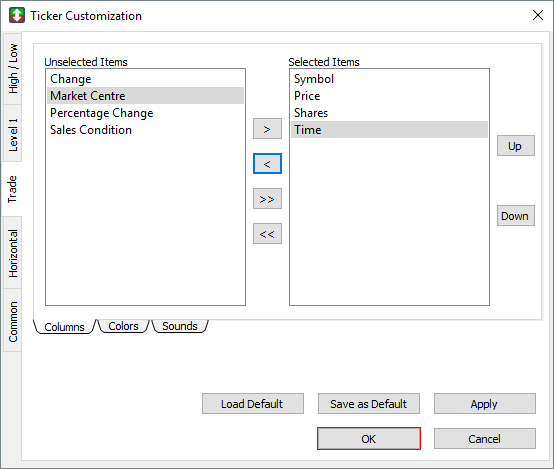Click Save as Default button
This screenshot has height=469, width=554.
click(369, 404)
